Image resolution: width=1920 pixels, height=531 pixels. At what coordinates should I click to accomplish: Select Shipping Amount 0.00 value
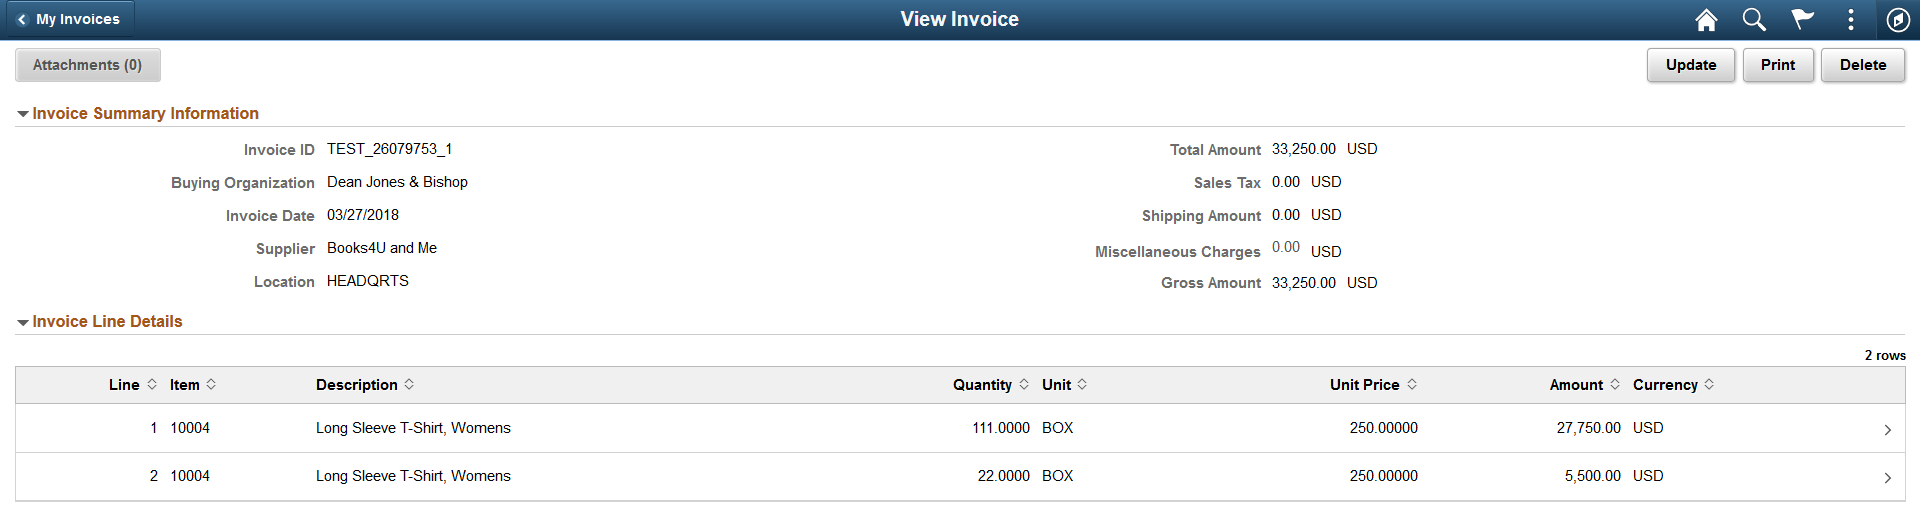[x=1286, y=215]
